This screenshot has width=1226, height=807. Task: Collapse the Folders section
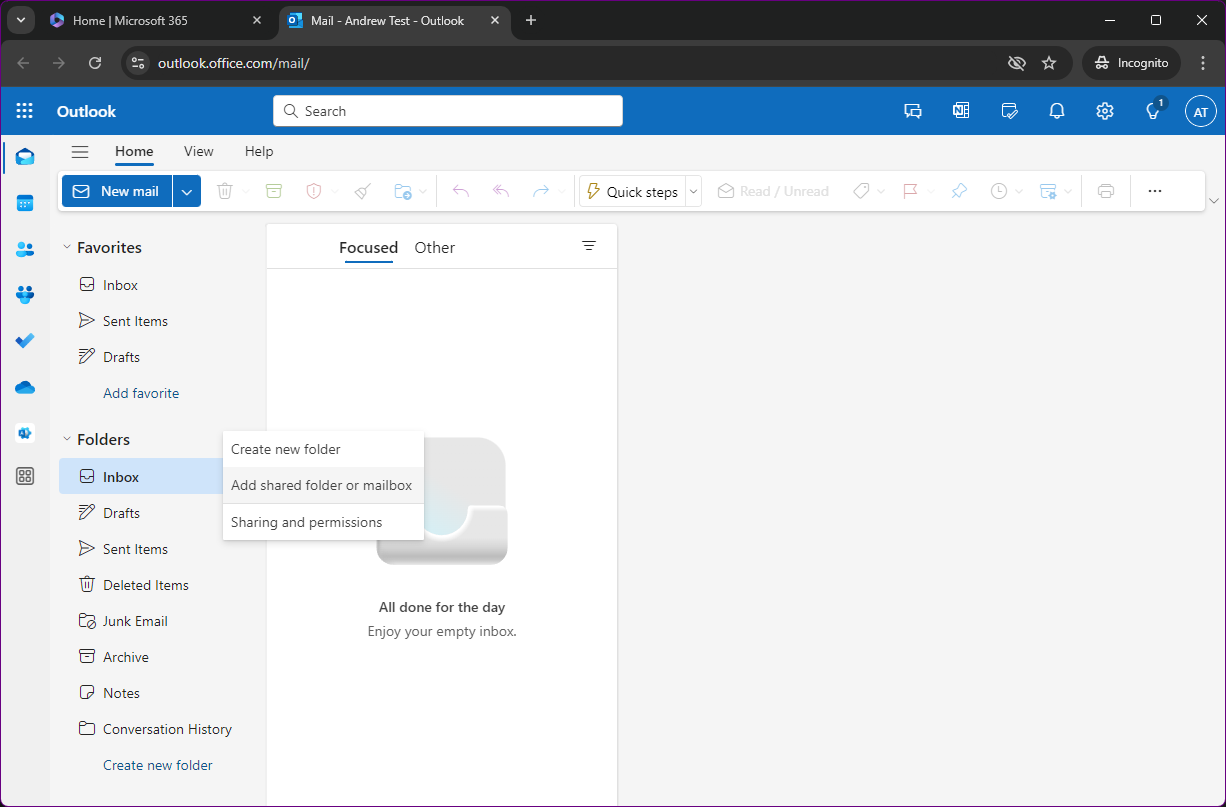click(x=67, y=439)
